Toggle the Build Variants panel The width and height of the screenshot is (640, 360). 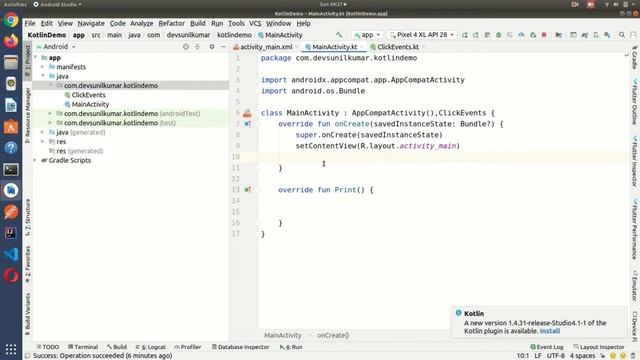28,314
